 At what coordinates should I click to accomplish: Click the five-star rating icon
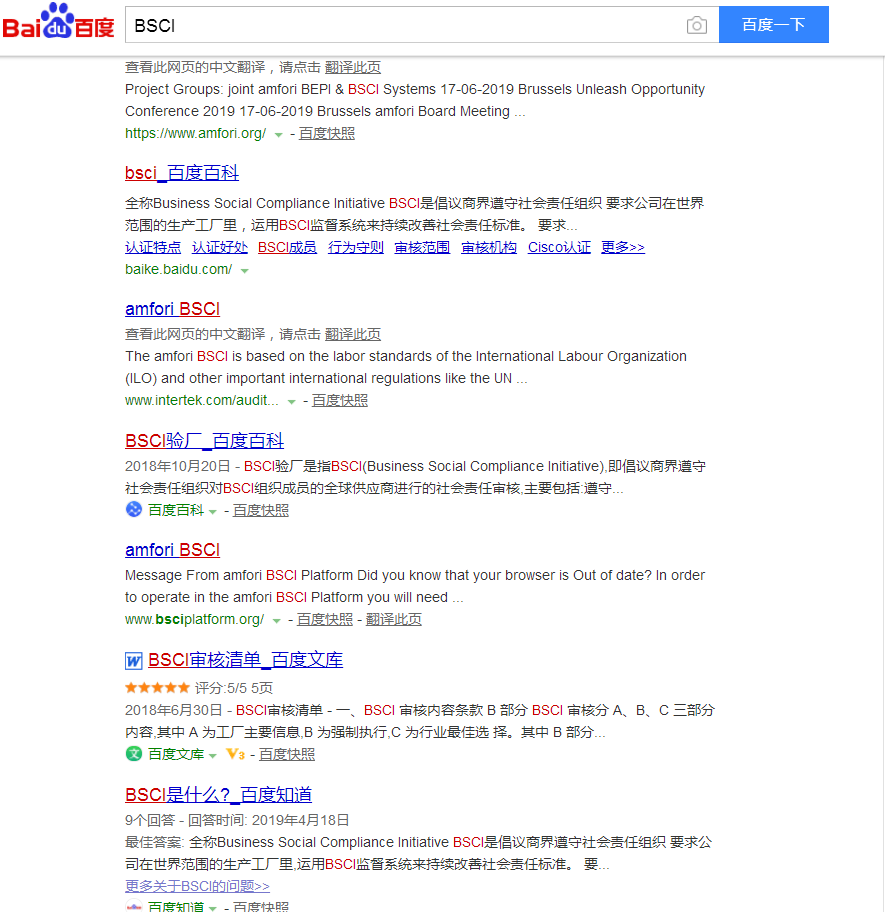(x=158, y=688)
